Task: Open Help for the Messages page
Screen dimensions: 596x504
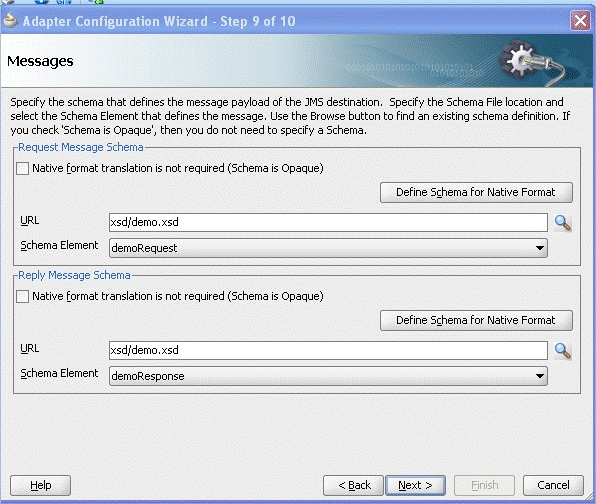Action: point(40,485)
